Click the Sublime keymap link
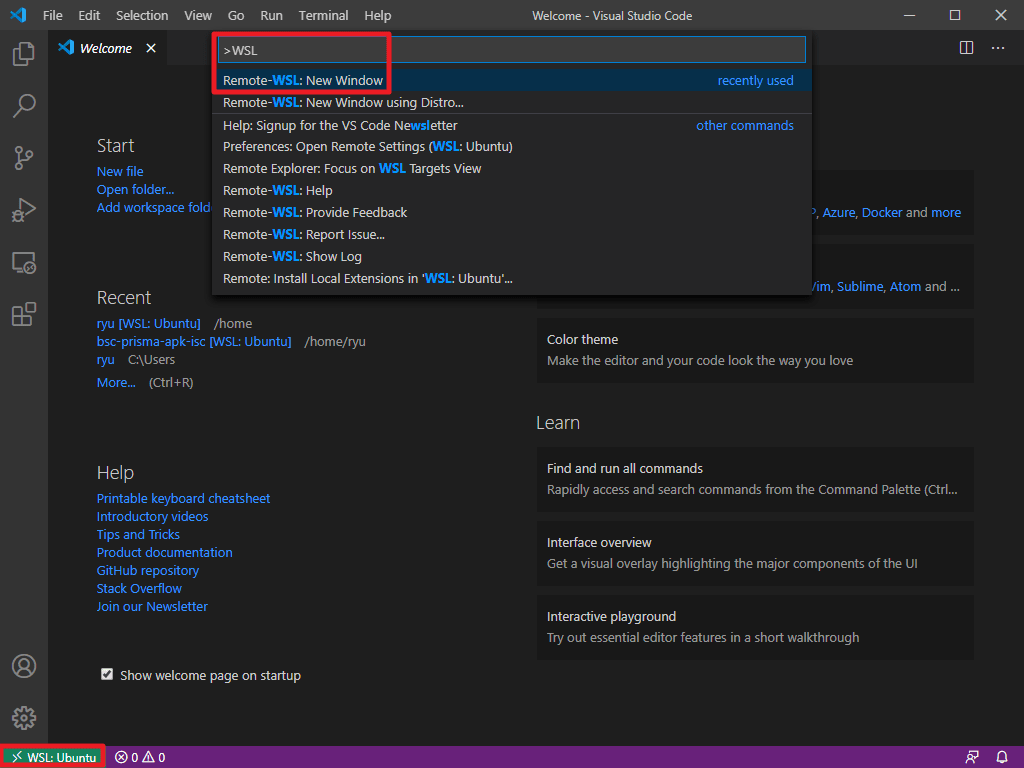Image resolution: width=1024 pixels, height=768 pixels. 860,287
